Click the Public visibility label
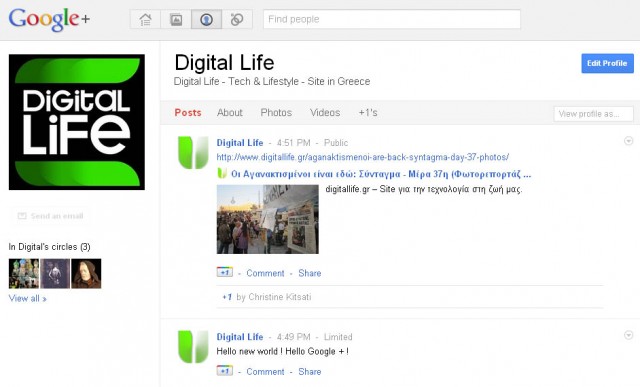The height and width of the screenshot is (387, 640). [336, 143]
